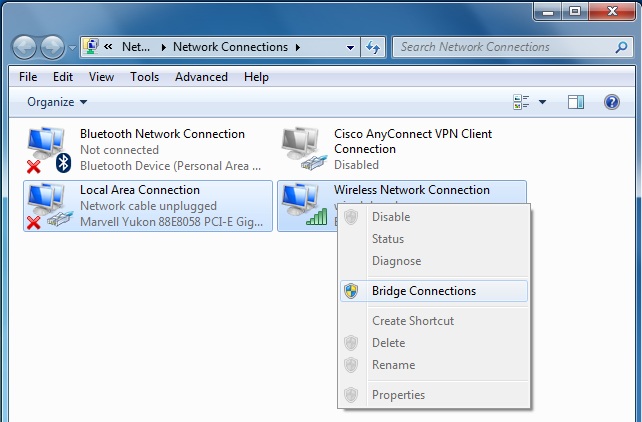The height and width of the screenshot is (422, 642).
Task: Open the Advanced menu
Action: 201,77
